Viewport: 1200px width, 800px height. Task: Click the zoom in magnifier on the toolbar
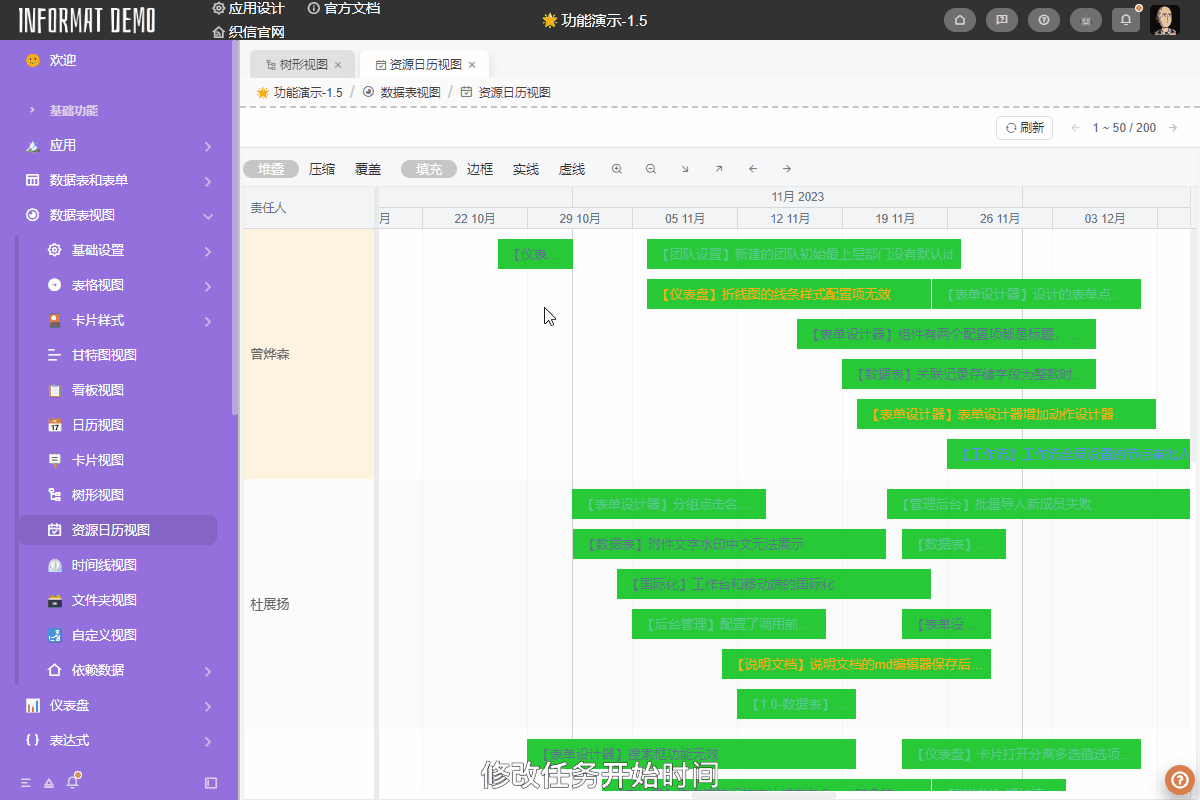(616, 169)
